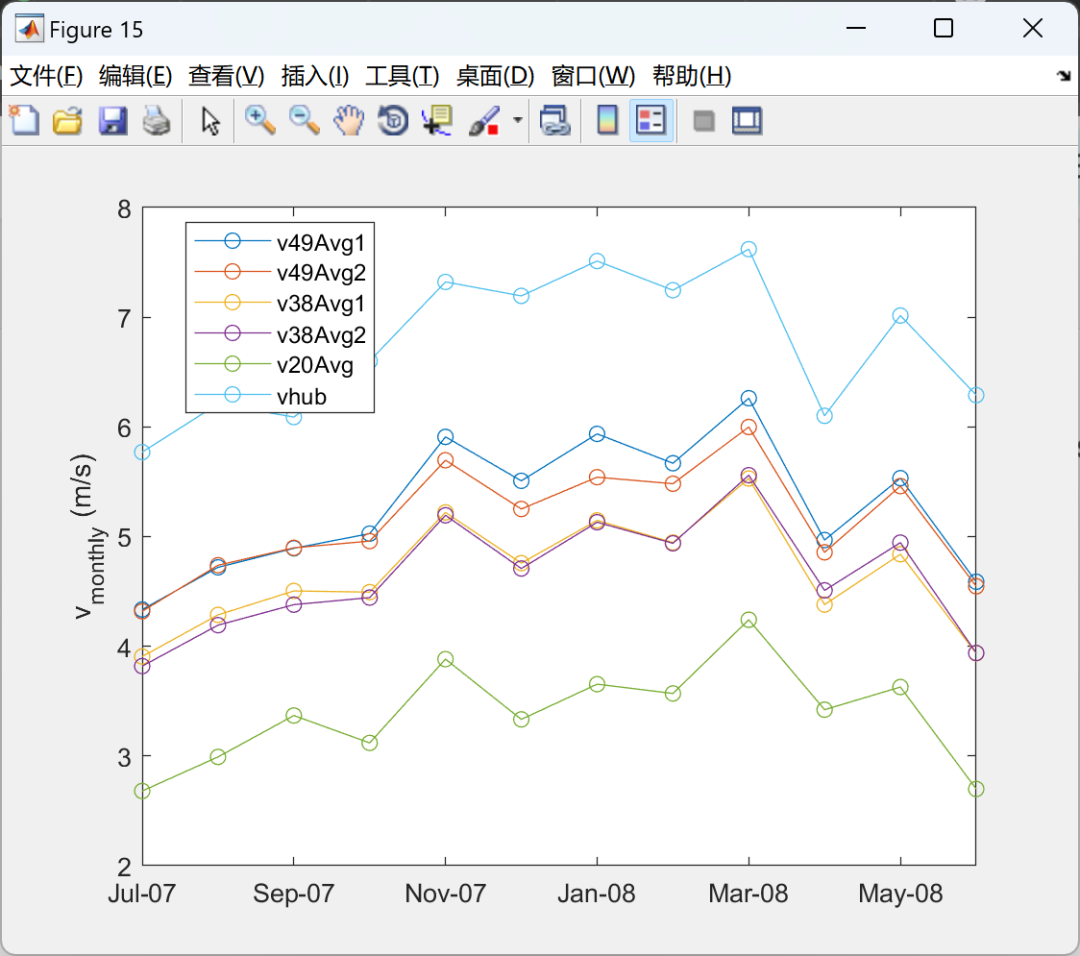Show Plot Tools and dock figure

click(x=747, y=121)
